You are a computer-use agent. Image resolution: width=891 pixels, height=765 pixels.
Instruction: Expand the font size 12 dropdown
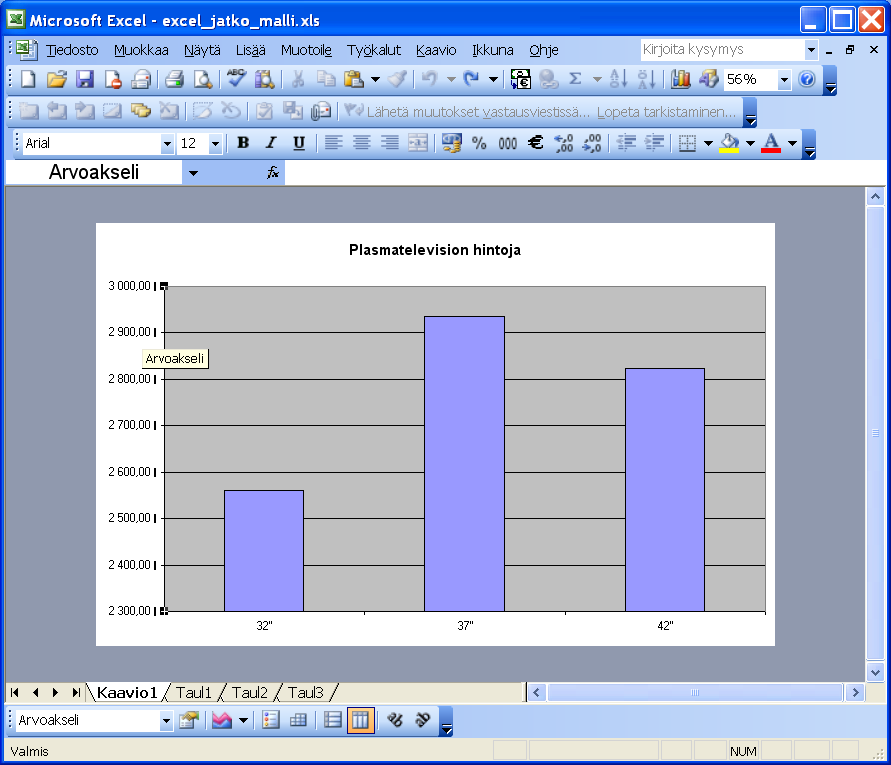click(215, 144)
